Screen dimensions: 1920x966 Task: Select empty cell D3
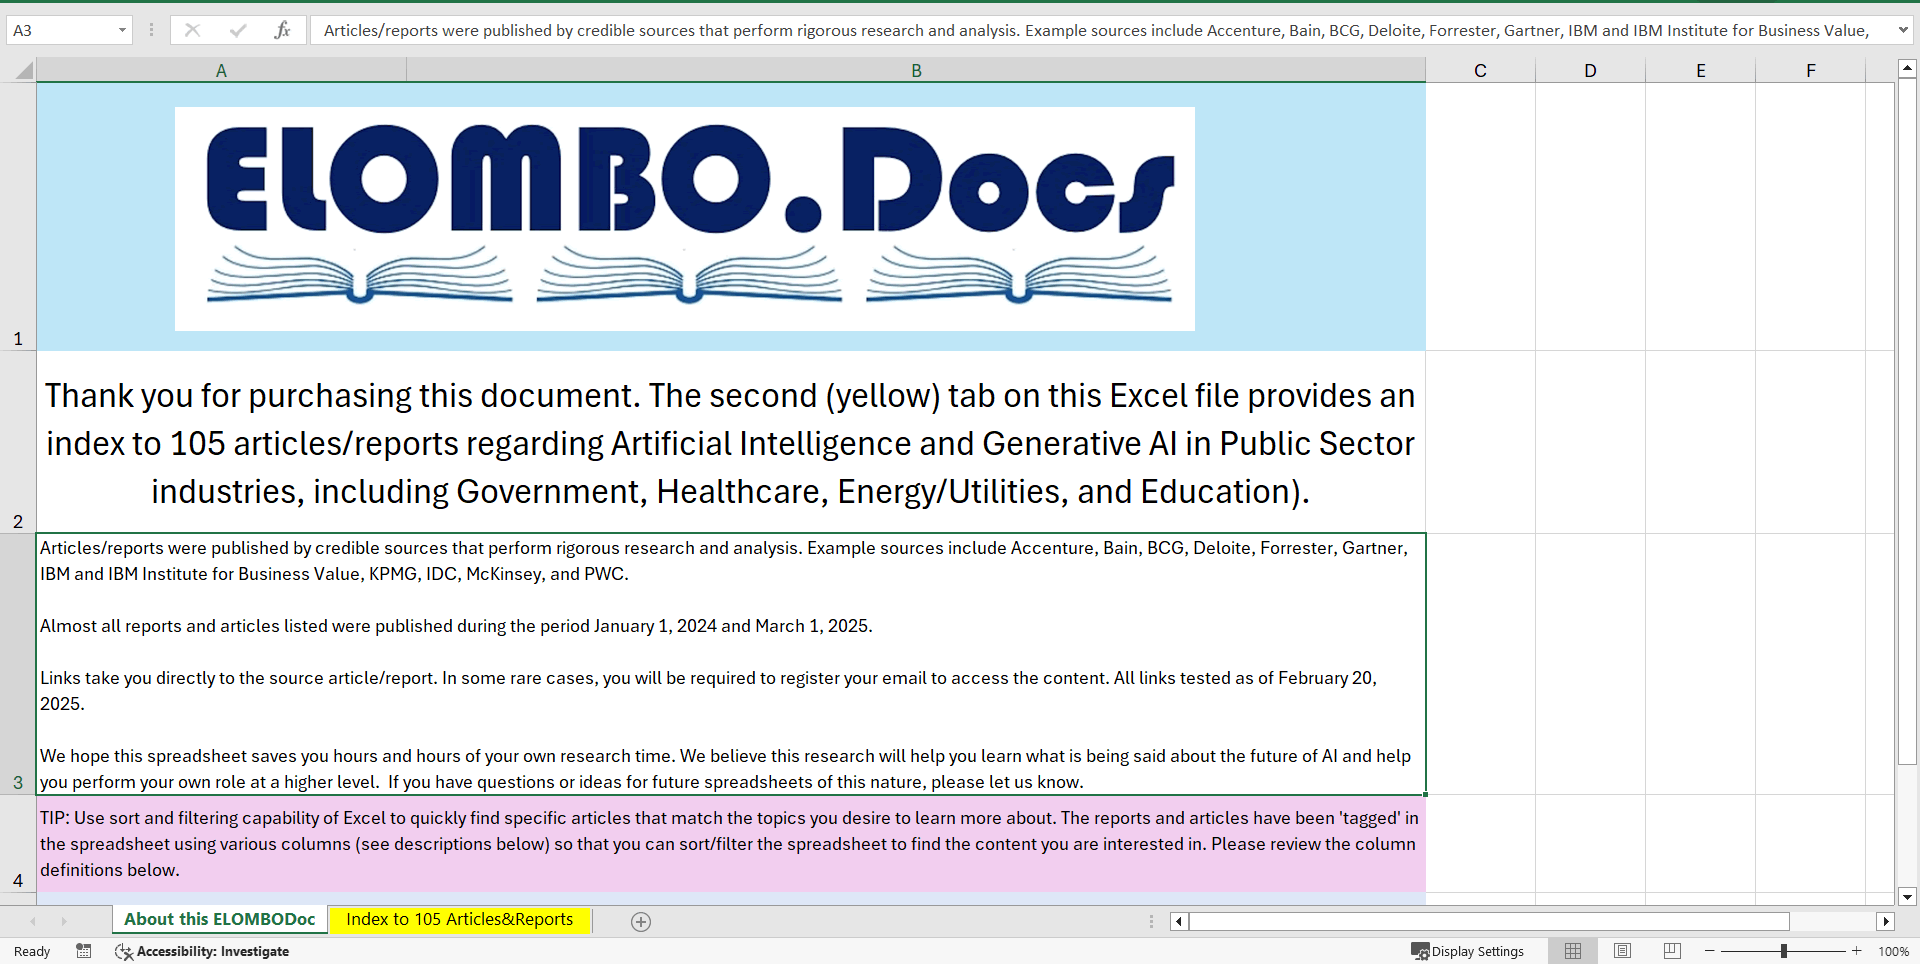1590,664
